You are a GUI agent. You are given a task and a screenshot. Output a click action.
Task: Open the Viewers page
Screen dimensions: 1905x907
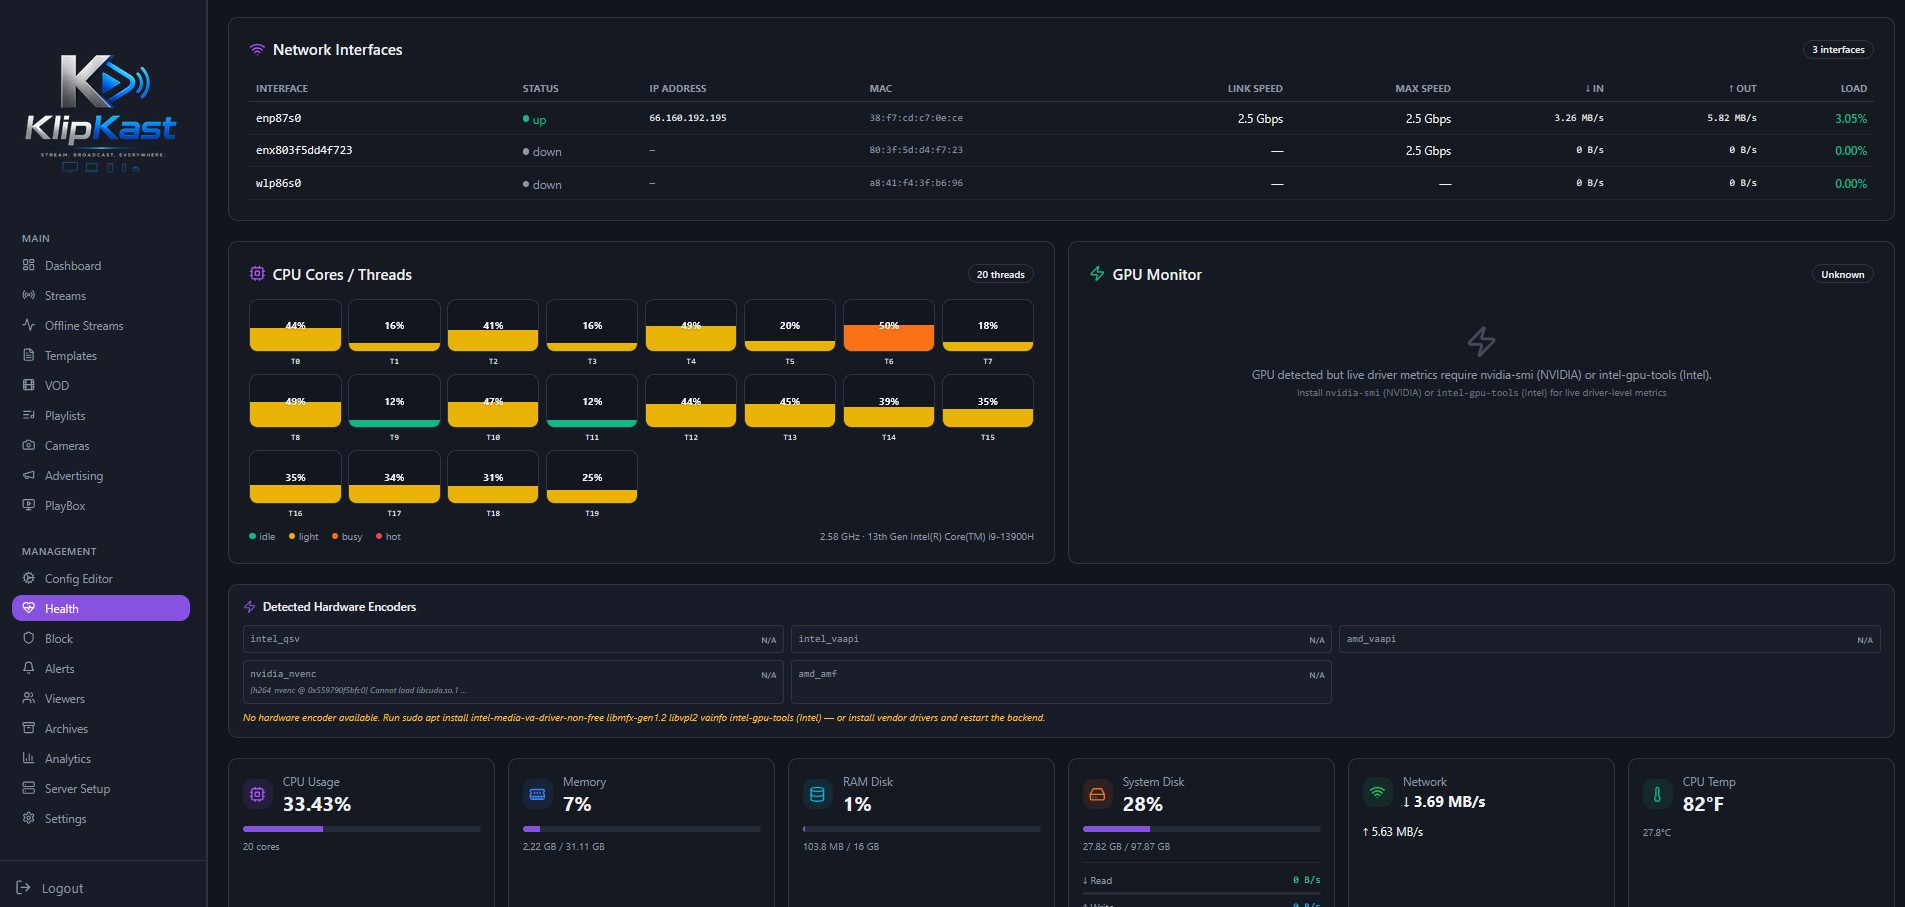(101, 698)
